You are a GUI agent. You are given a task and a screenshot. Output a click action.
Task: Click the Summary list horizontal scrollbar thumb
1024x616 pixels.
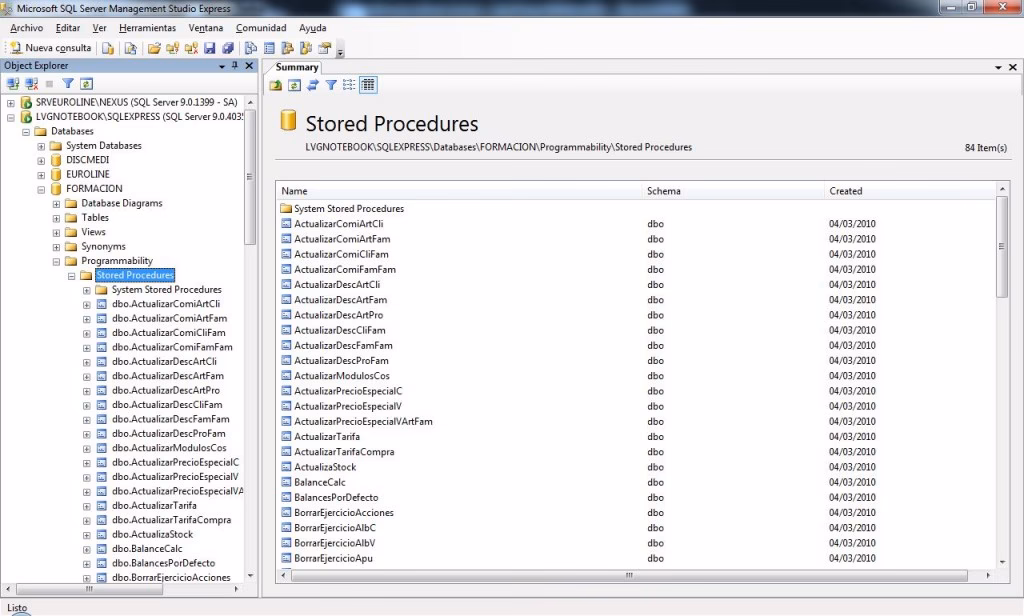[x=629, y=575]
